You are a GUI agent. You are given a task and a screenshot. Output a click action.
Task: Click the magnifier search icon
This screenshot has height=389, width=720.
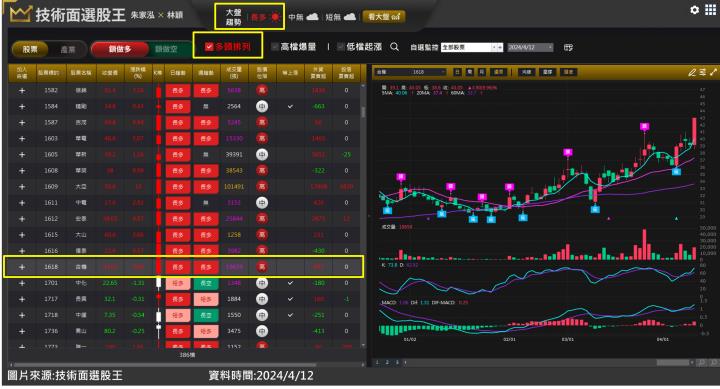pyautogui.click(x=394, y=47)
